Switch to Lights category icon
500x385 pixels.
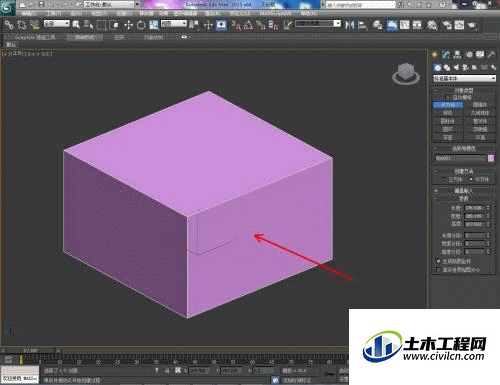click(x=456, y=68)
